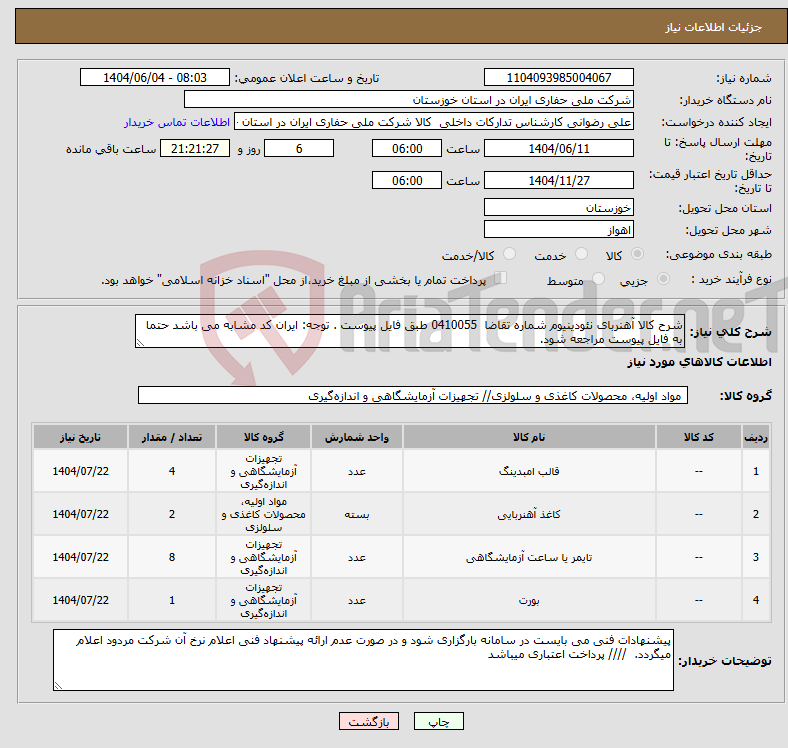This screenshot has width=788, height=748.
Task: Click the مواد اولیه group cell in row 2
Action: pos(264,514)
